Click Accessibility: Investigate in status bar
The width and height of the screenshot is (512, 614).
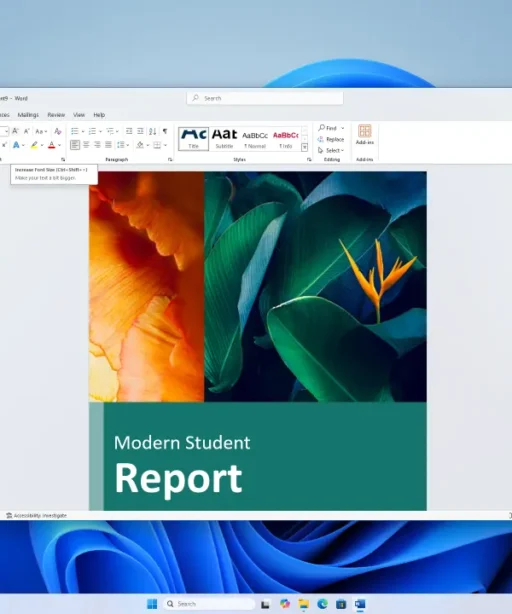tap(36, 515)
